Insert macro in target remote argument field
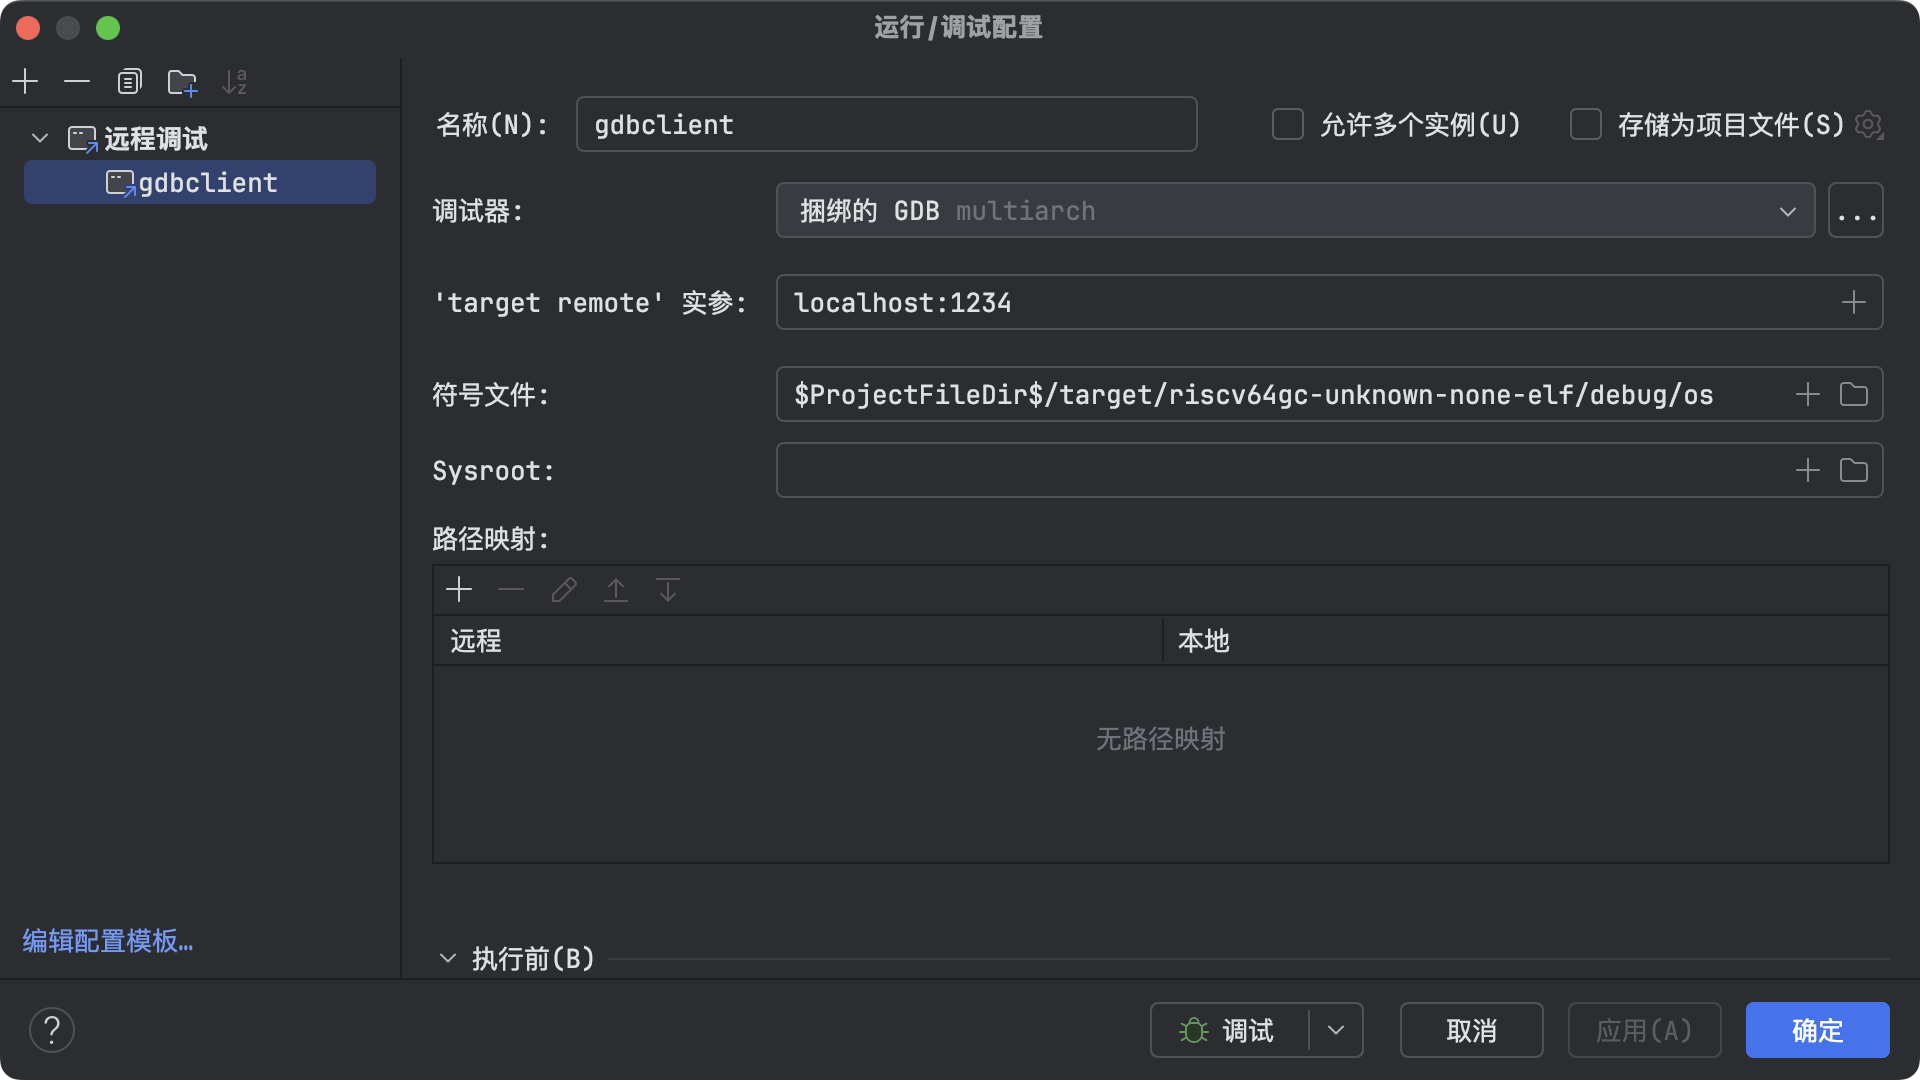This screenshot has width=1920, height=1080. click(x=1853, y=302)
